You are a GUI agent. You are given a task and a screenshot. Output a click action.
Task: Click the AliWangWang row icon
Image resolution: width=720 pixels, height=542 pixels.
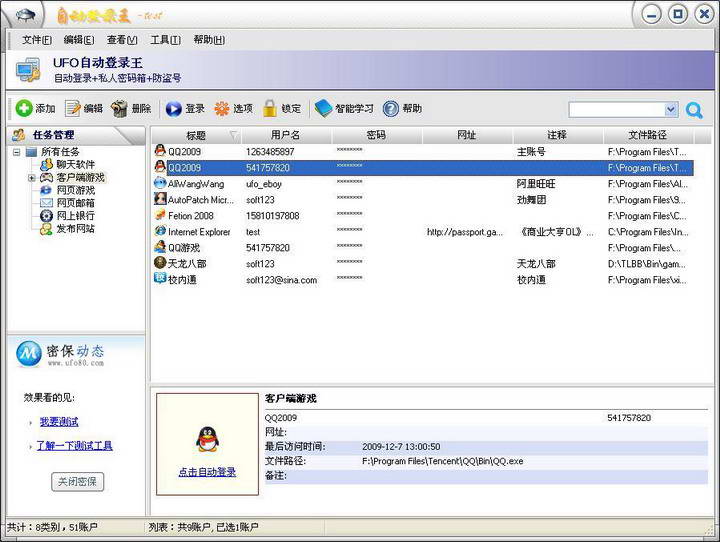(x=160, y=183)
